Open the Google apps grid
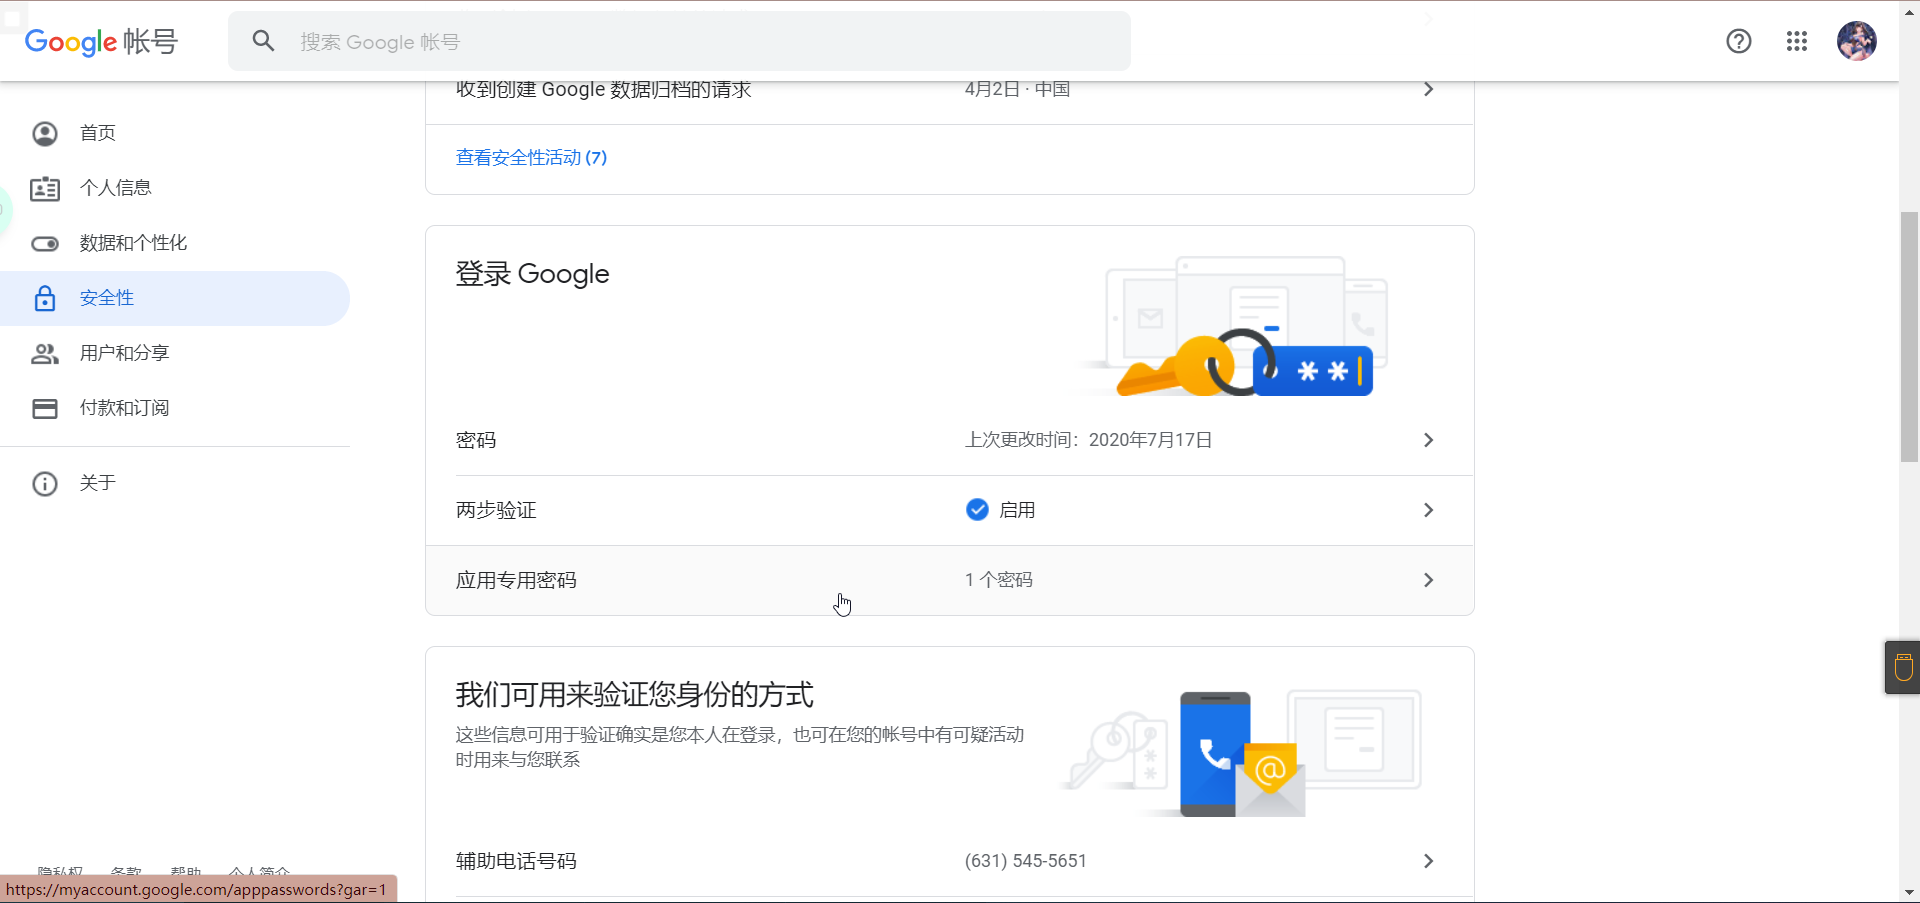Image resolution: width=1920 pixels, height=903 pixels. [x=1797, y=41]
